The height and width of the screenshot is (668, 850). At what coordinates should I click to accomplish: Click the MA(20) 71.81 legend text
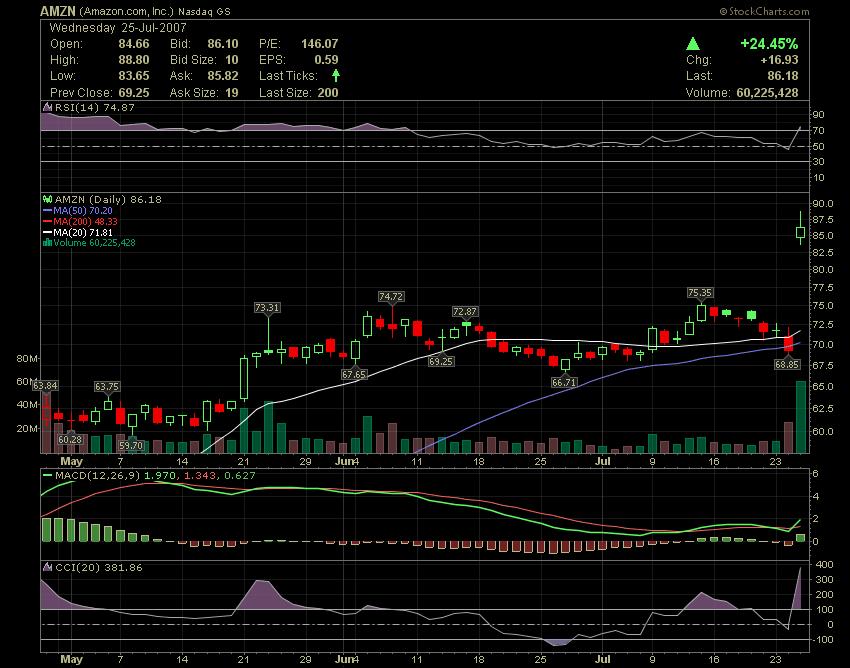click(83, 232)
